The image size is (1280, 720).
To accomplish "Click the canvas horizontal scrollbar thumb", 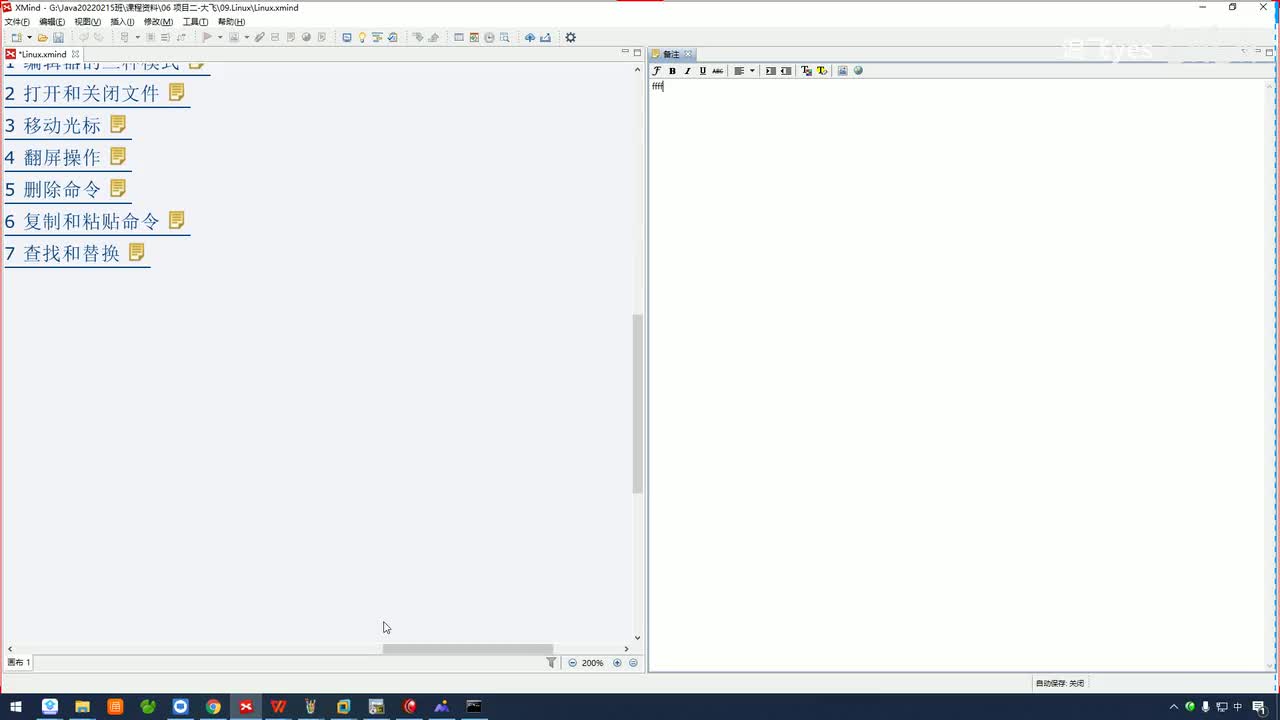I will coord(467,649).
